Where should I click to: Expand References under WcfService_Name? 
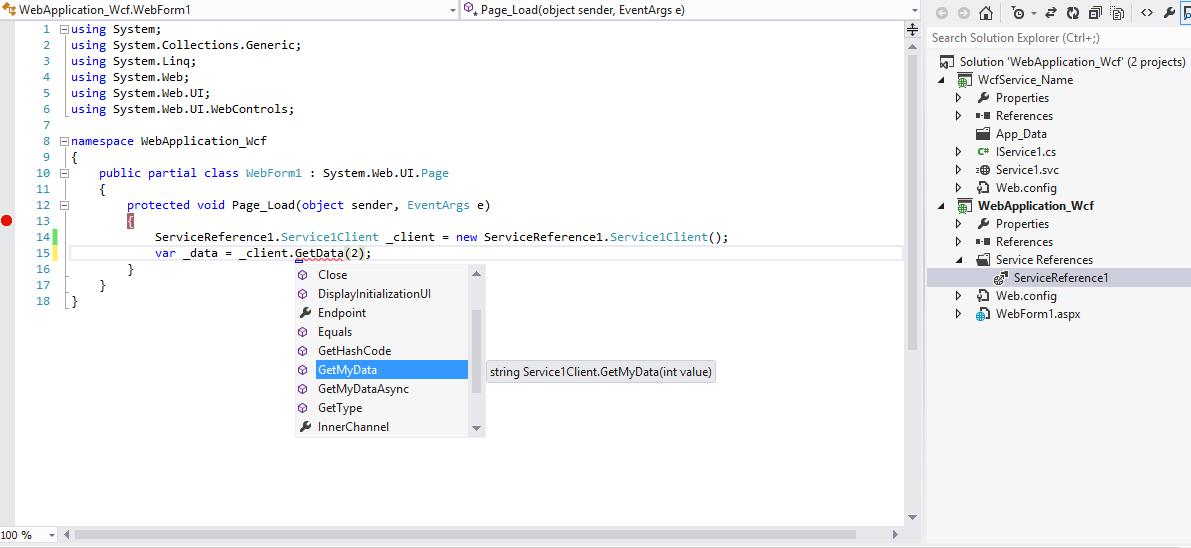(959, 116)
